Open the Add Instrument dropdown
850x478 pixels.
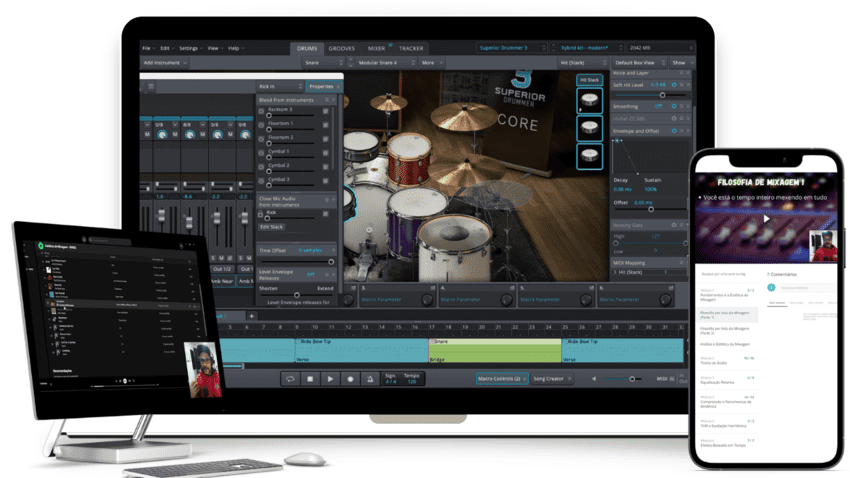(x=165, y=63)
